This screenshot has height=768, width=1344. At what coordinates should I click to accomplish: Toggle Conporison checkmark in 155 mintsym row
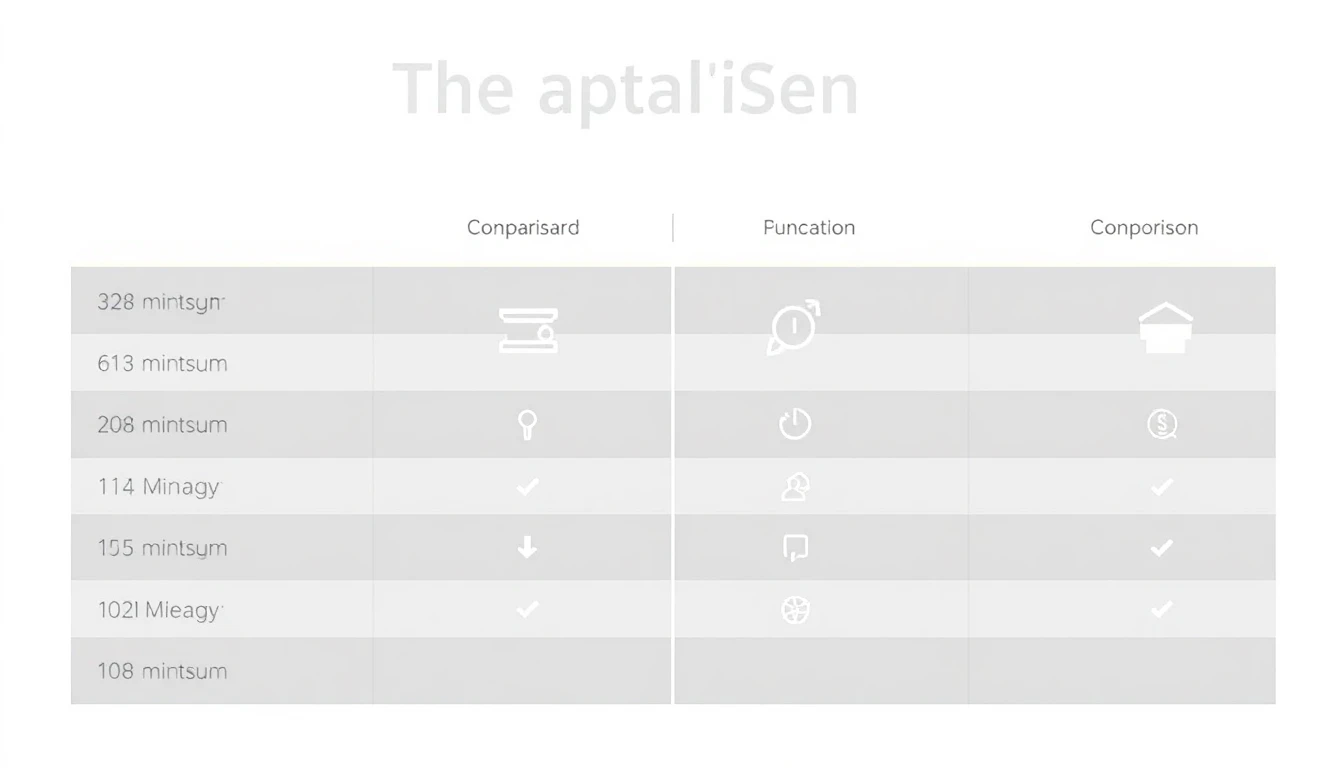(1162, 548)
